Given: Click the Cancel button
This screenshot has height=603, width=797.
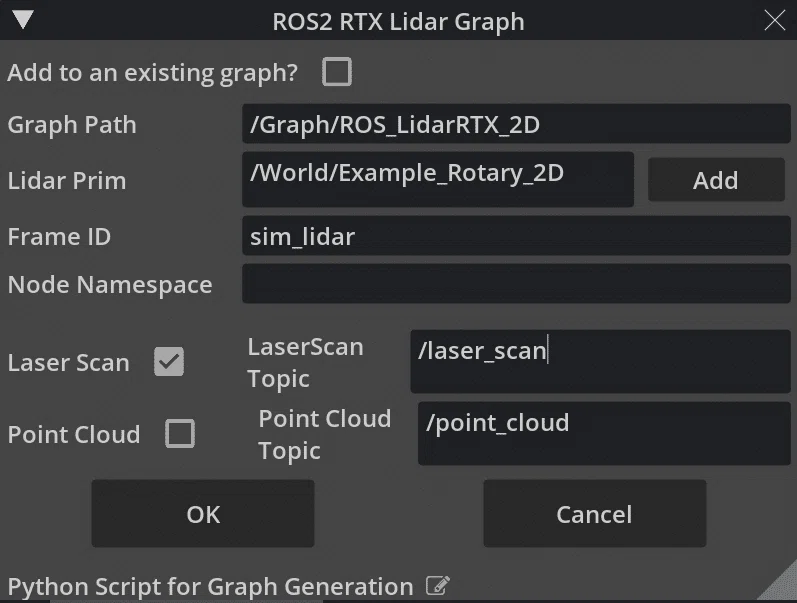Looking at the screenshot, I should click(595, 514).
